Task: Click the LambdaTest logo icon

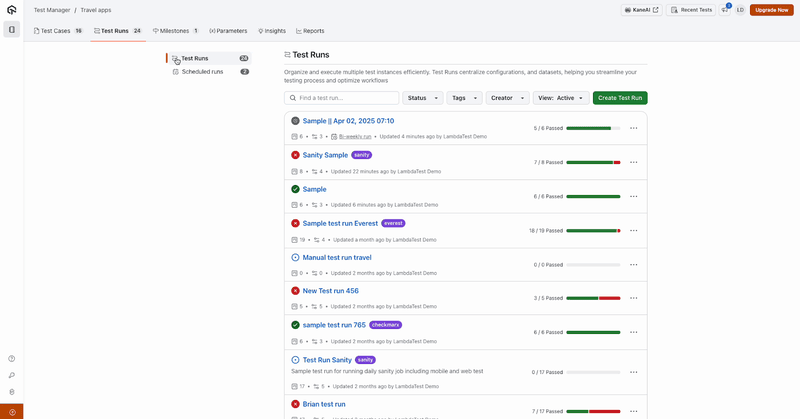Action: coord(11,9)
